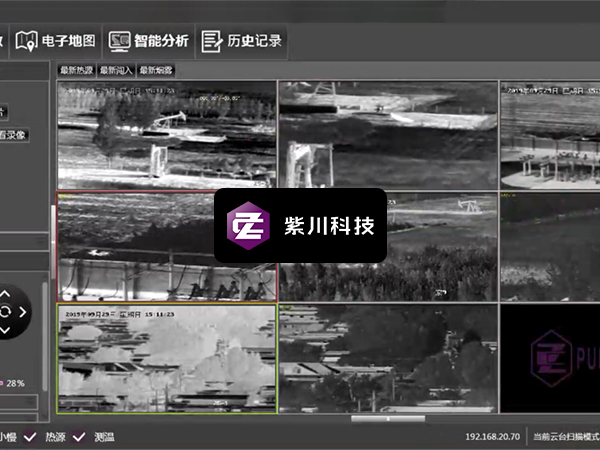Toggle the 测温 temperature measurement checkbox
600x450 pixels.
pos(79,437)
